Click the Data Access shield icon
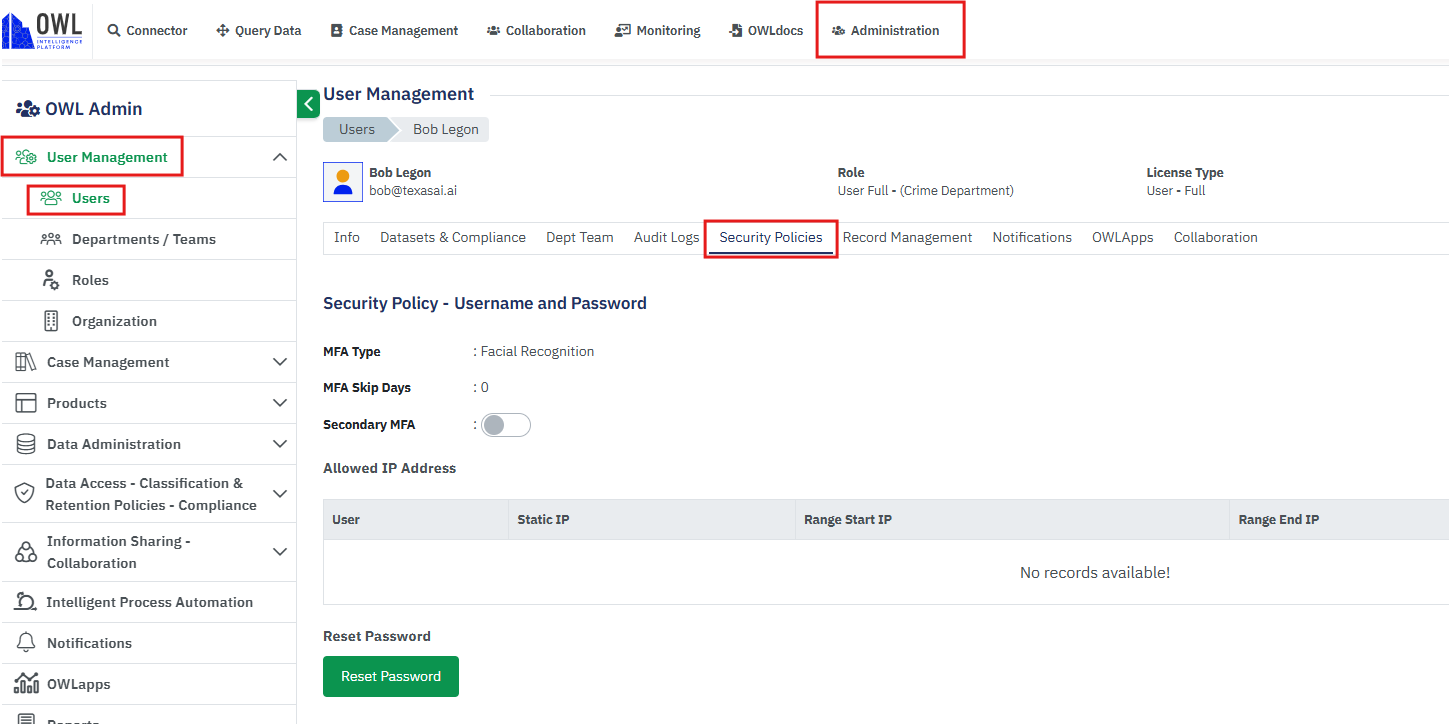Viewport: 1449px width, 724px height. pos(25,493)
